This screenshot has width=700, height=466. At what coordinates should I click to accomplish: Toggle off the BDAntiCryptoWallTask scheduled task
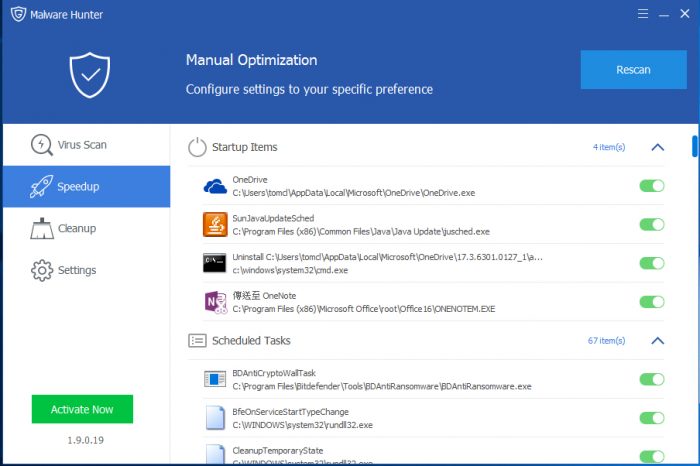click(651, 379)
